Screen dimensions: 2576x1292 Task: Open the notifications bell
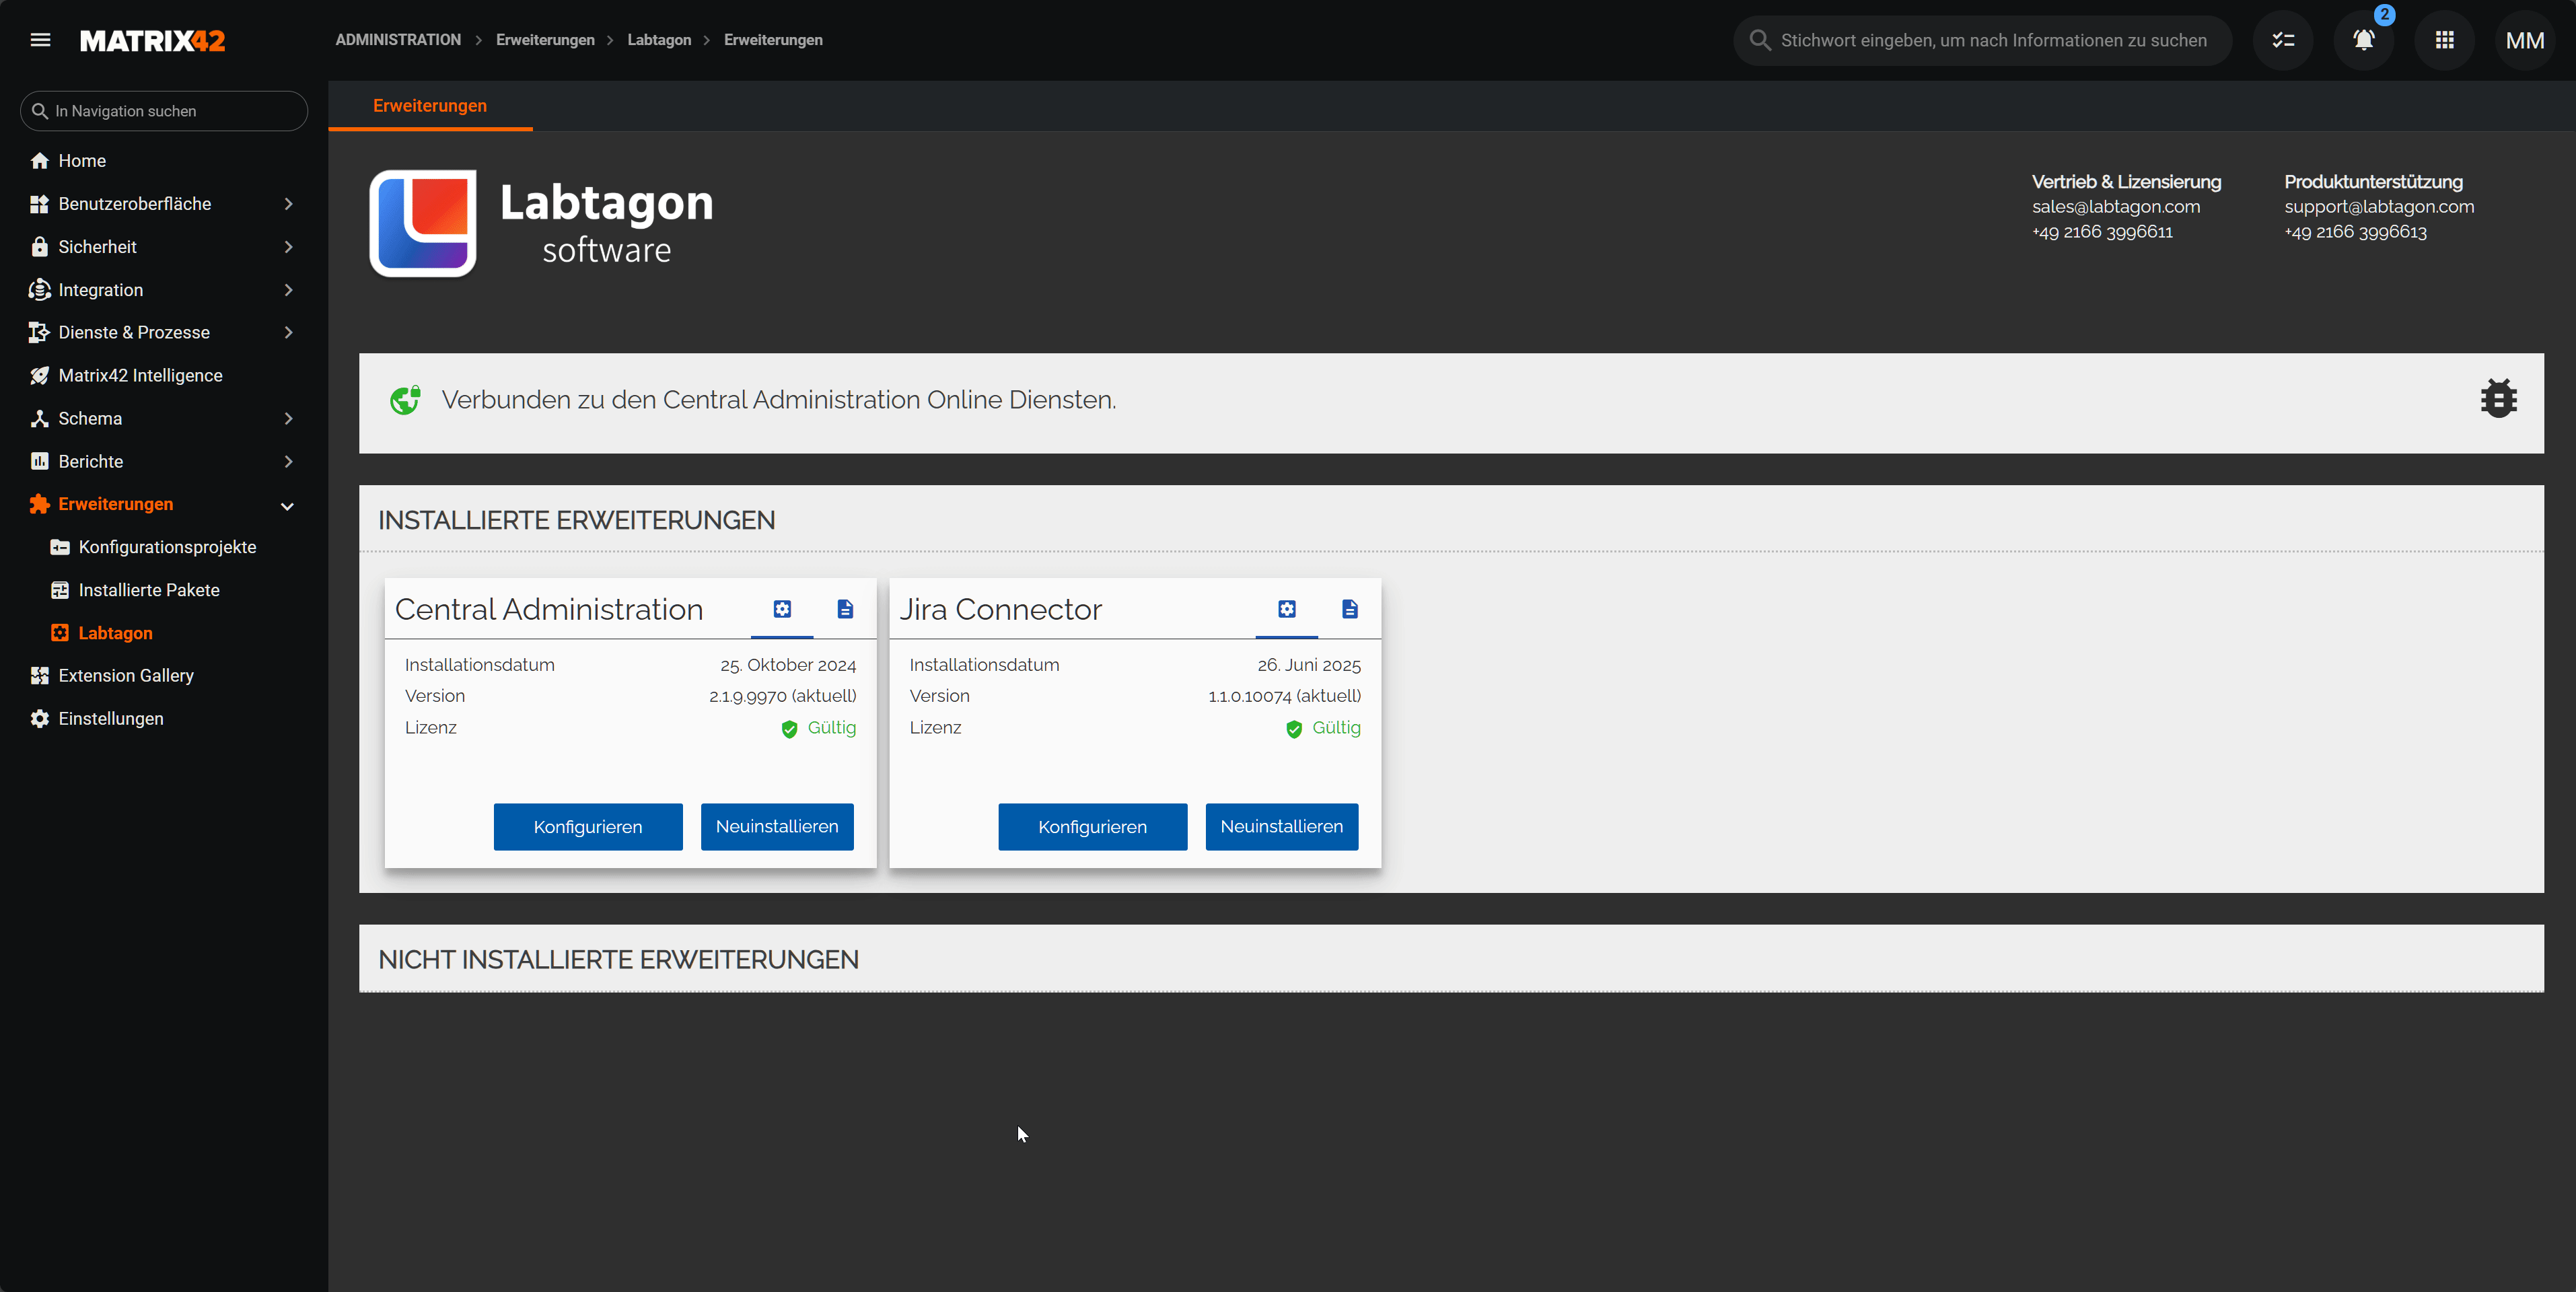point(2363,40)
